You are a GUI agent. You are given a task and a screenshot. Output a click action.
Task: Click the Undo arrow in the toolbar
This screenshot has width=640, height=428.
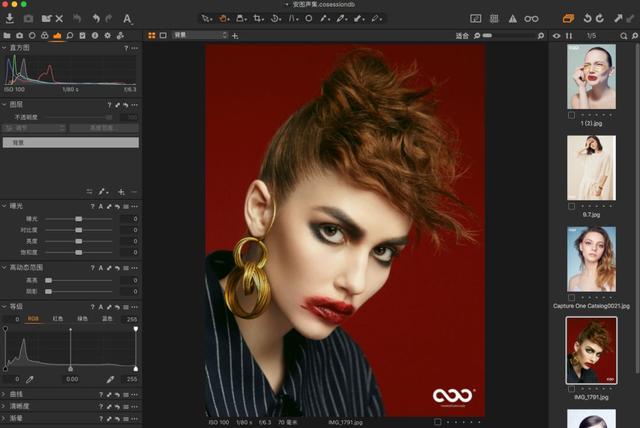click(96, 18)
